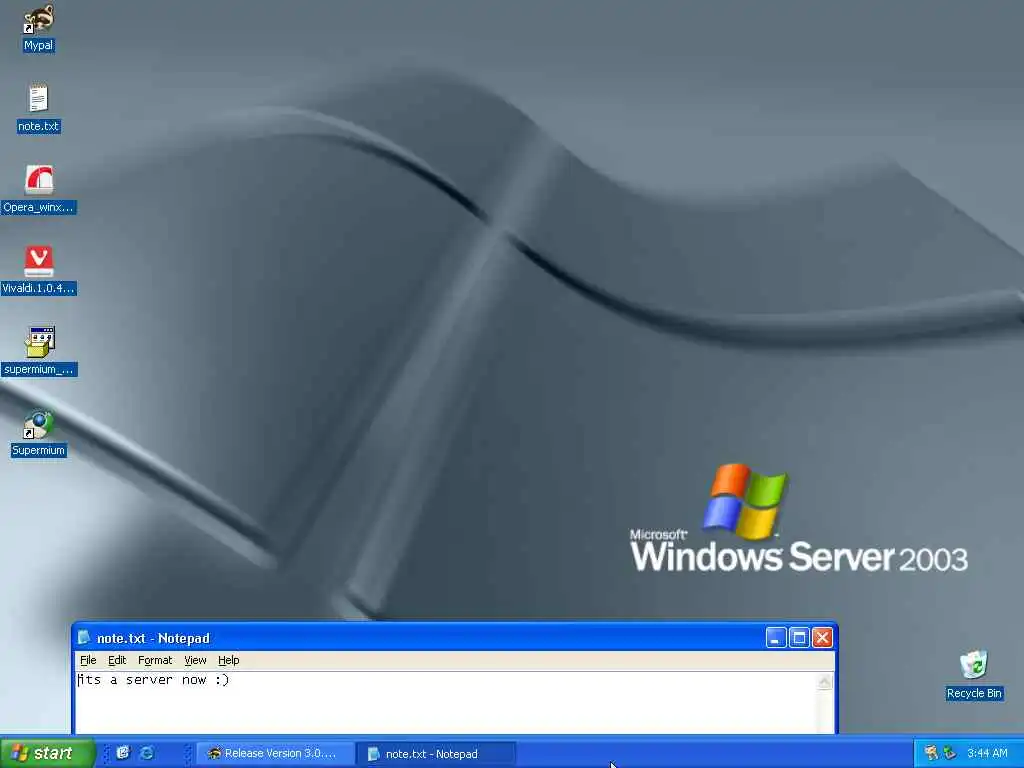The image size is (1024, 768).
Task: Click the Notepad title bar icon
Action: (84, 637)
